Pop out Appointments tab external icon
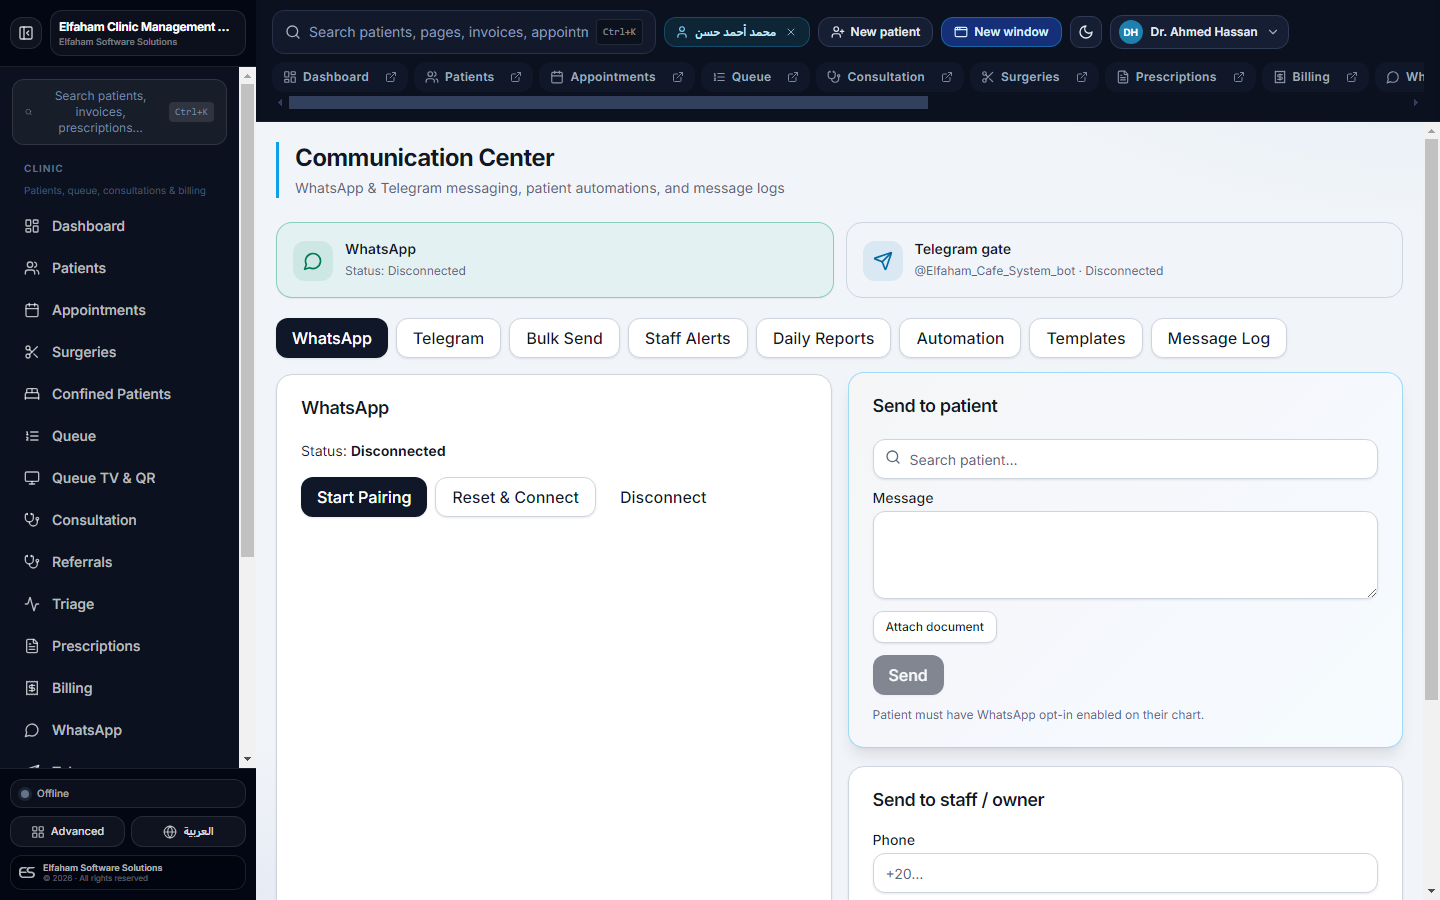Screen dimensions: 1440x900 pyautogui.click(x=678, y=77)
